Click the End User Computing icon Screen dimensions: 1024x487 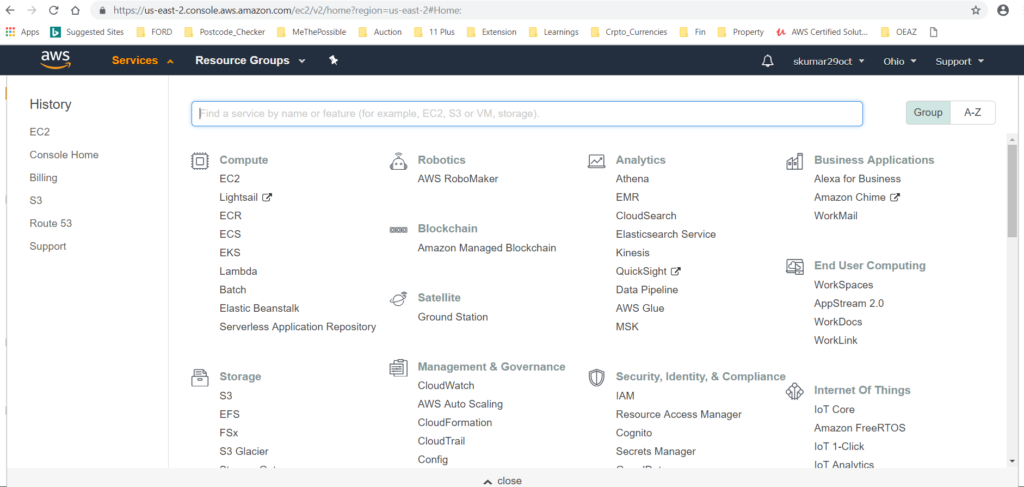(x=794, y=266)
